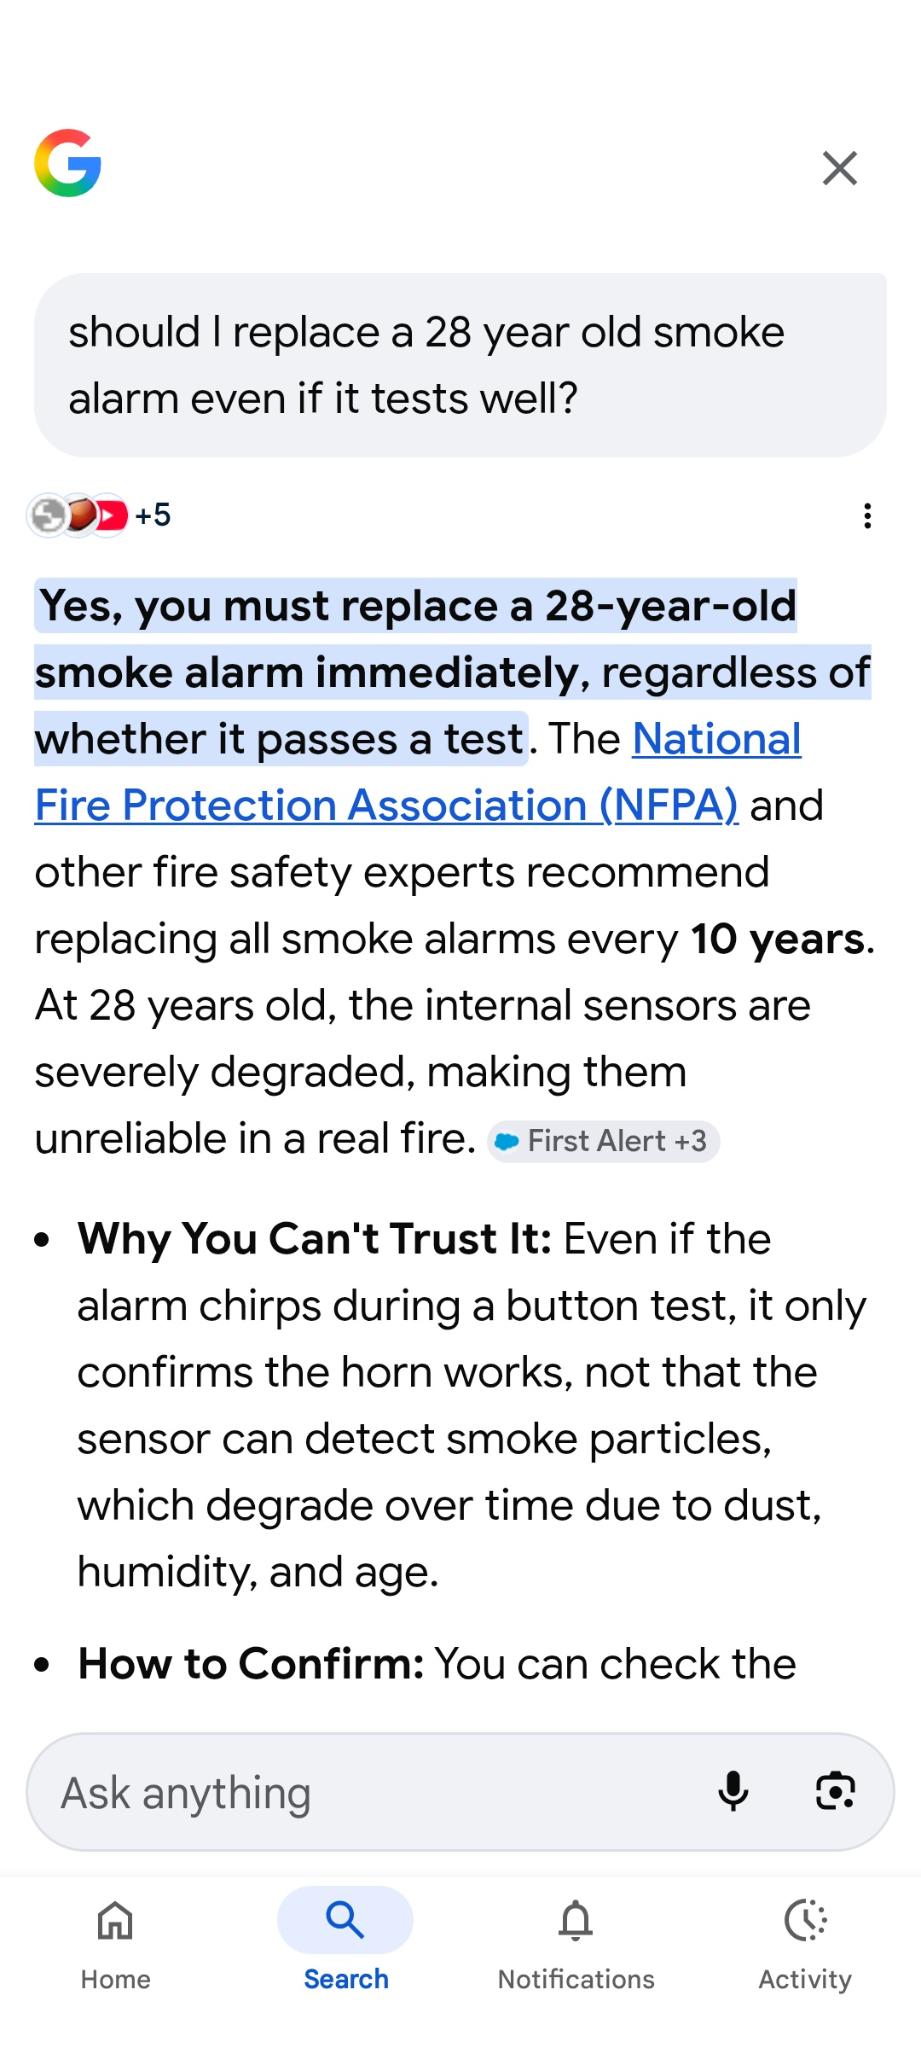Start voice search with the microphone

click(733, 1791)
